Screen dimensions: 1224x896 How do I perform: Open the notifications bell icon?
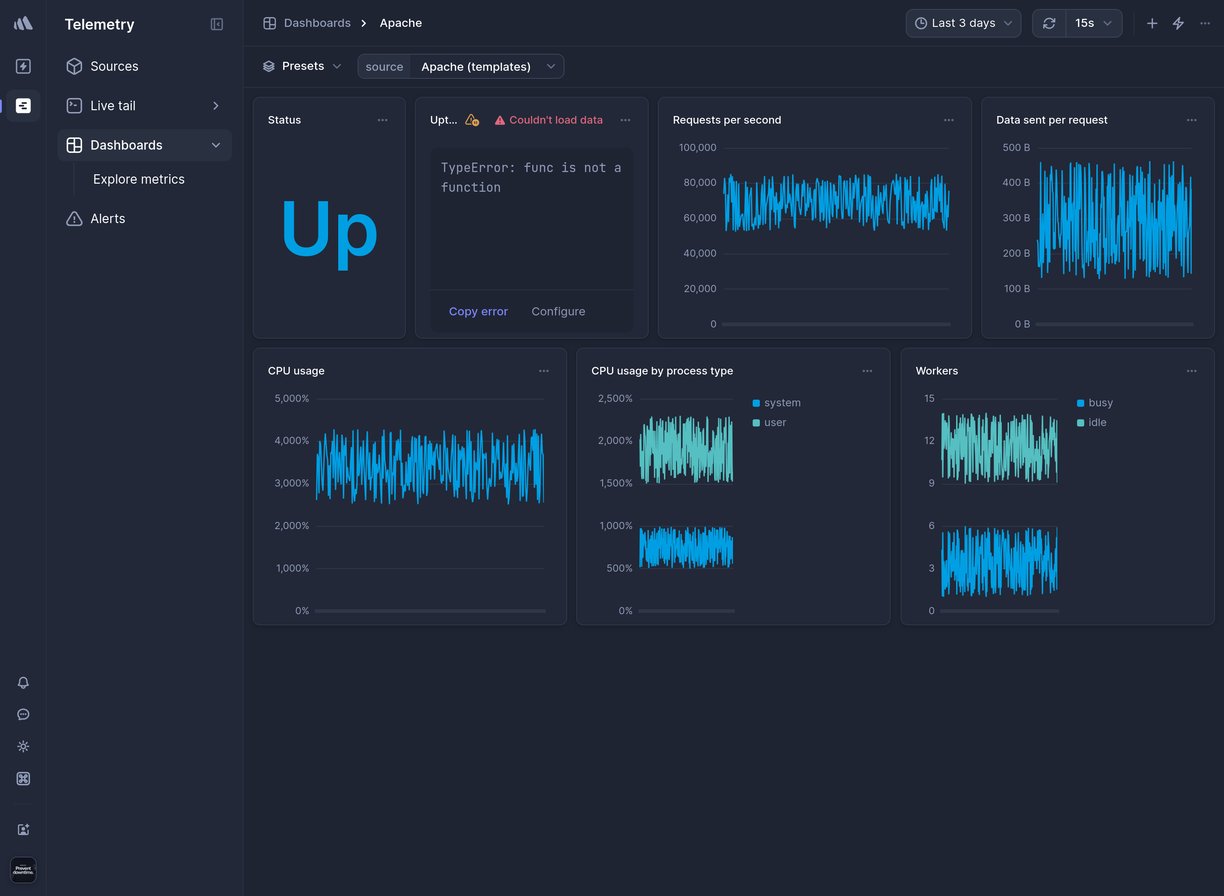pyautogui.click(x=23, y=683)
